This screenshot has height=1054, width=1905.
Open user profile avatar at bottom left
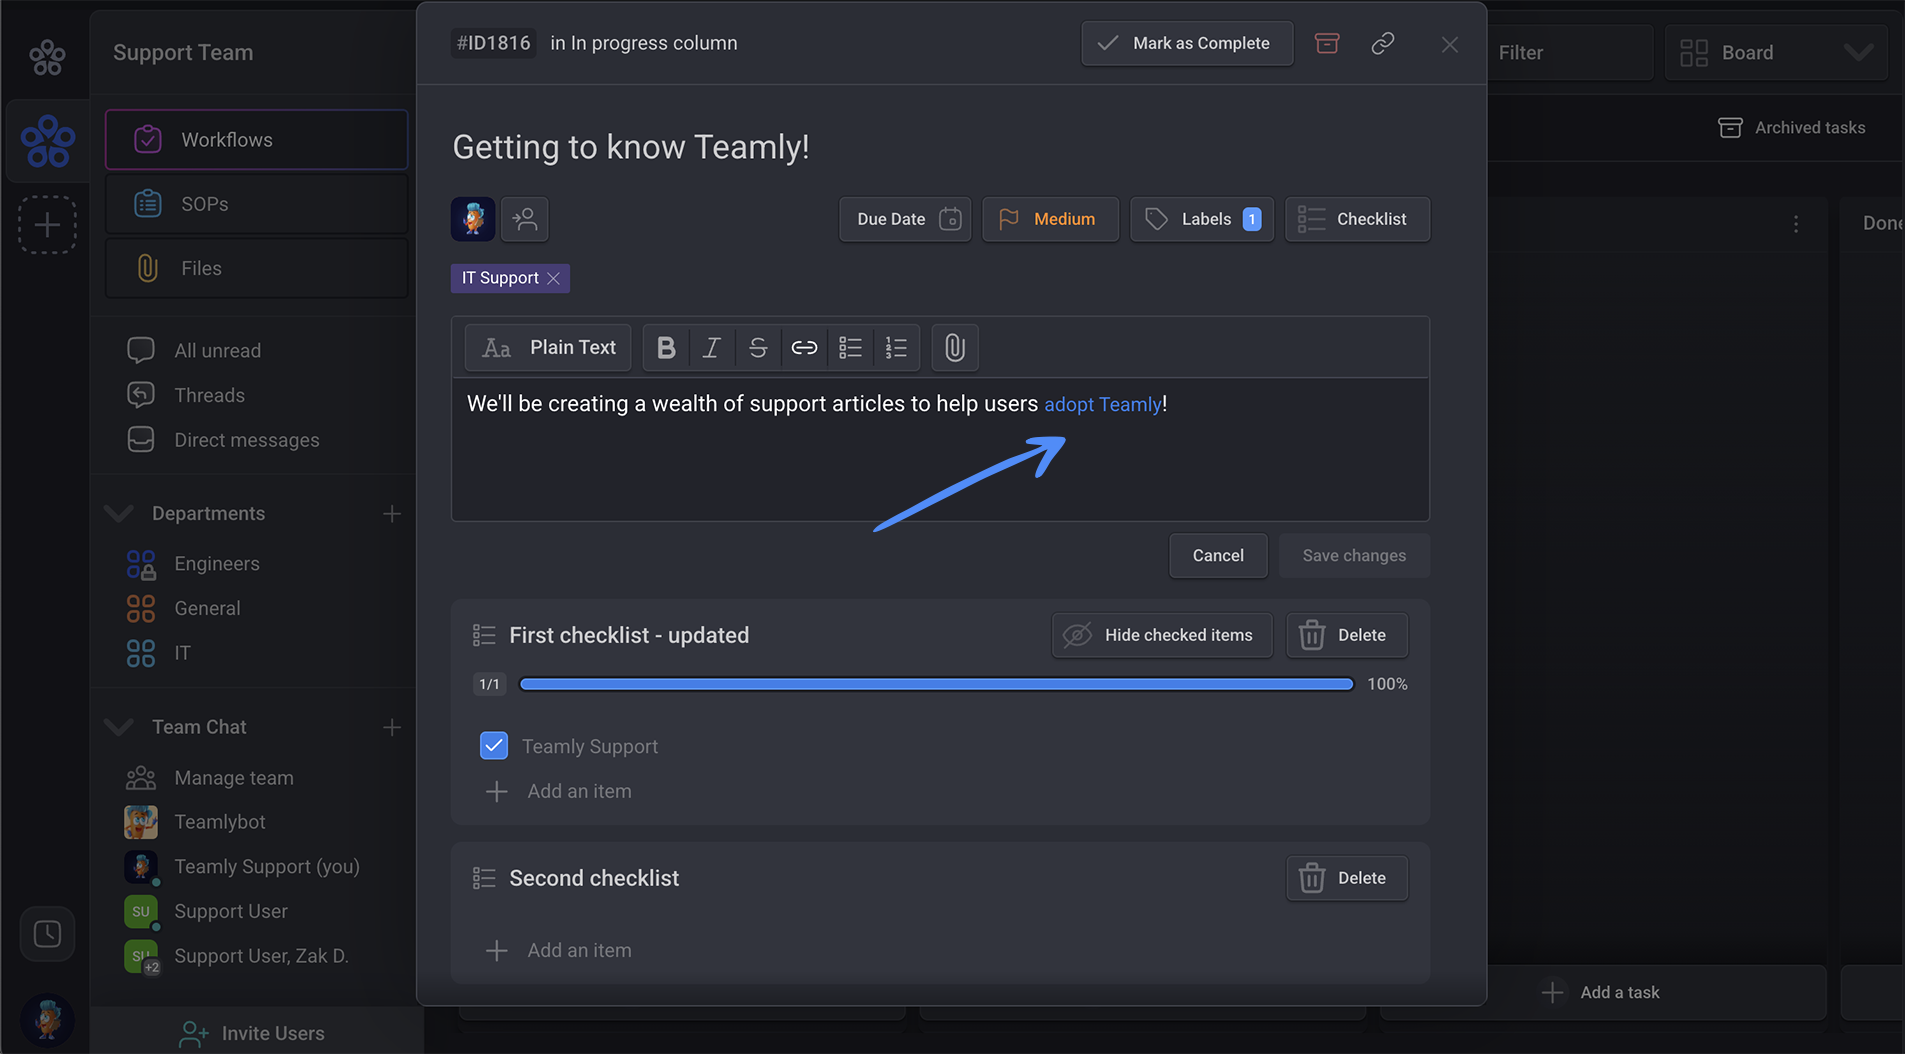(47, 1020)
